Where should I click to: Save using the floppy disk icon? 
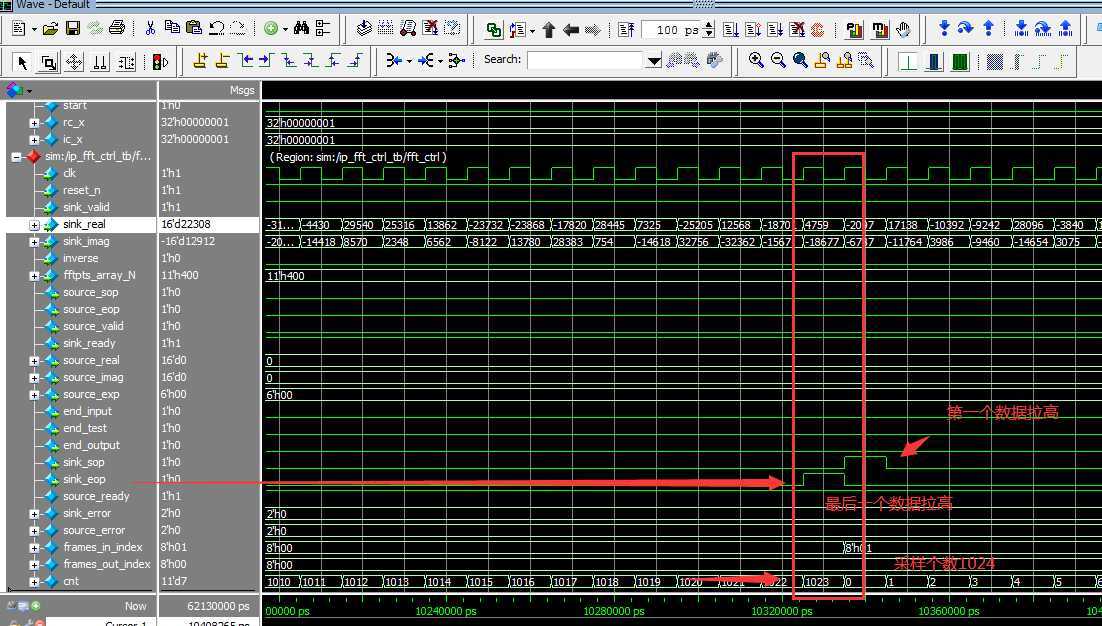[x=72, y=29]
